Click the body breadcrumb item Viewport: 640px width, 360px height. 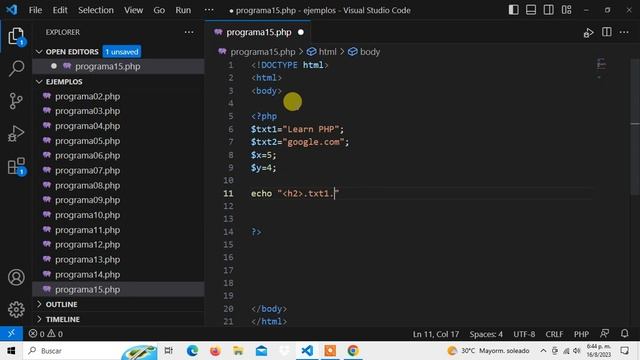[x=364, y=52]
